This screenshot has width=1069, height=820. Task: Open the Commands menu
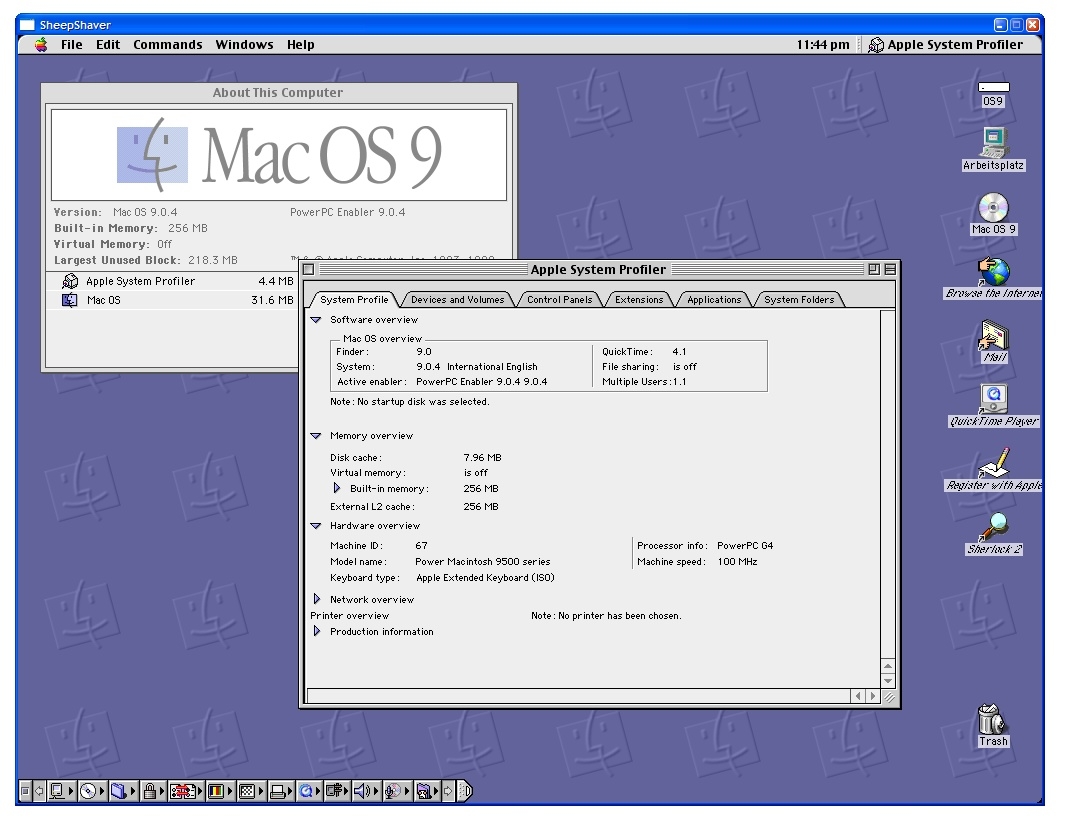[168, 44]
